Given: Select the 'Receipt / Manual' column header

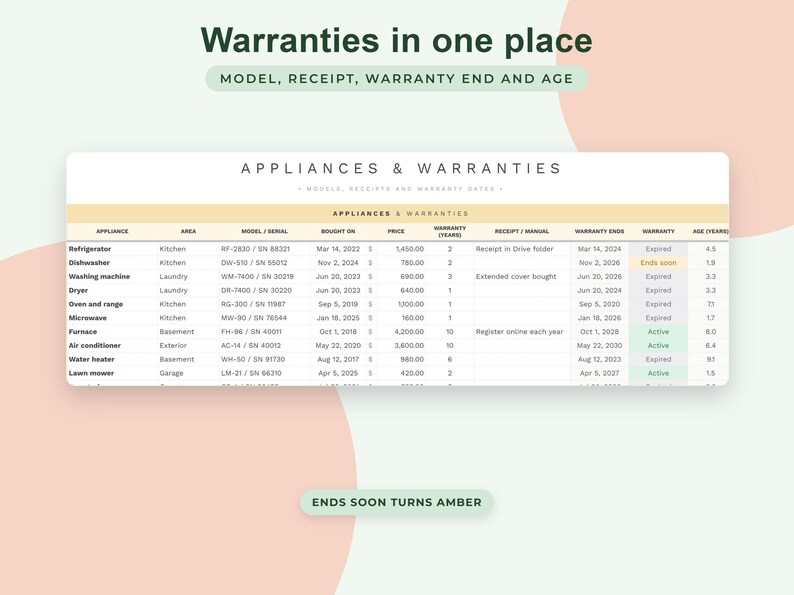Looking at the screenshot, I should click(522, 231).
